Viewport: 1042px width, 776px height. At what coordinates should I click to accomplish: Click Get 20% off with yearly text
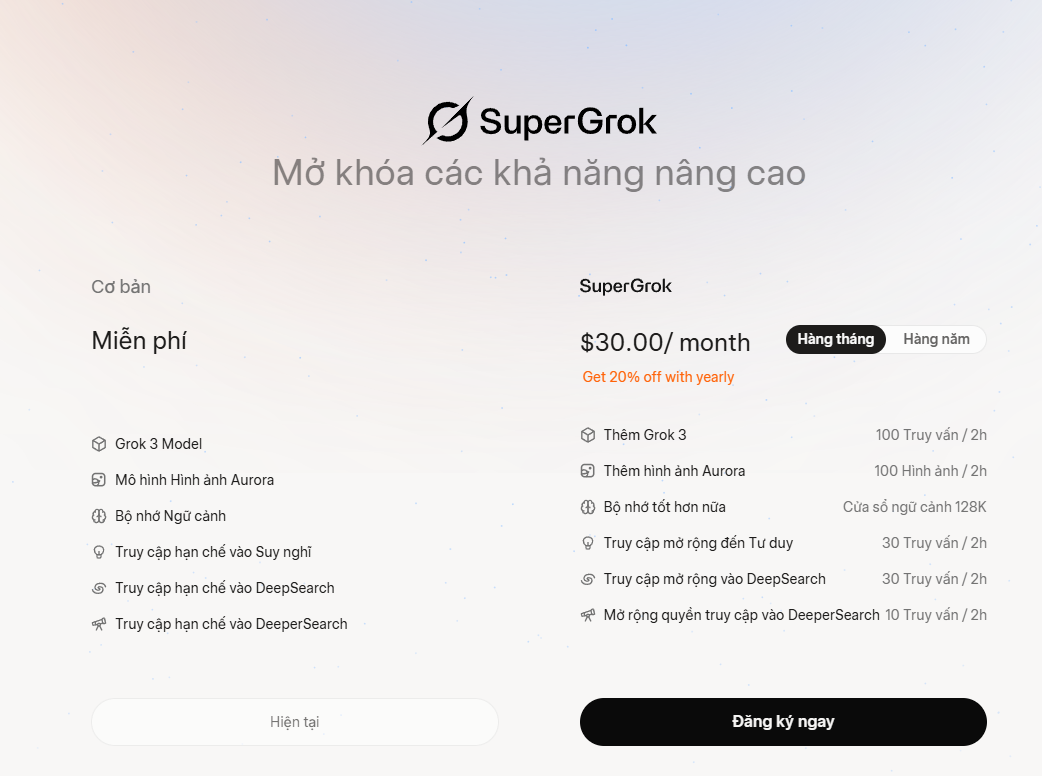(x=658, y=377)
